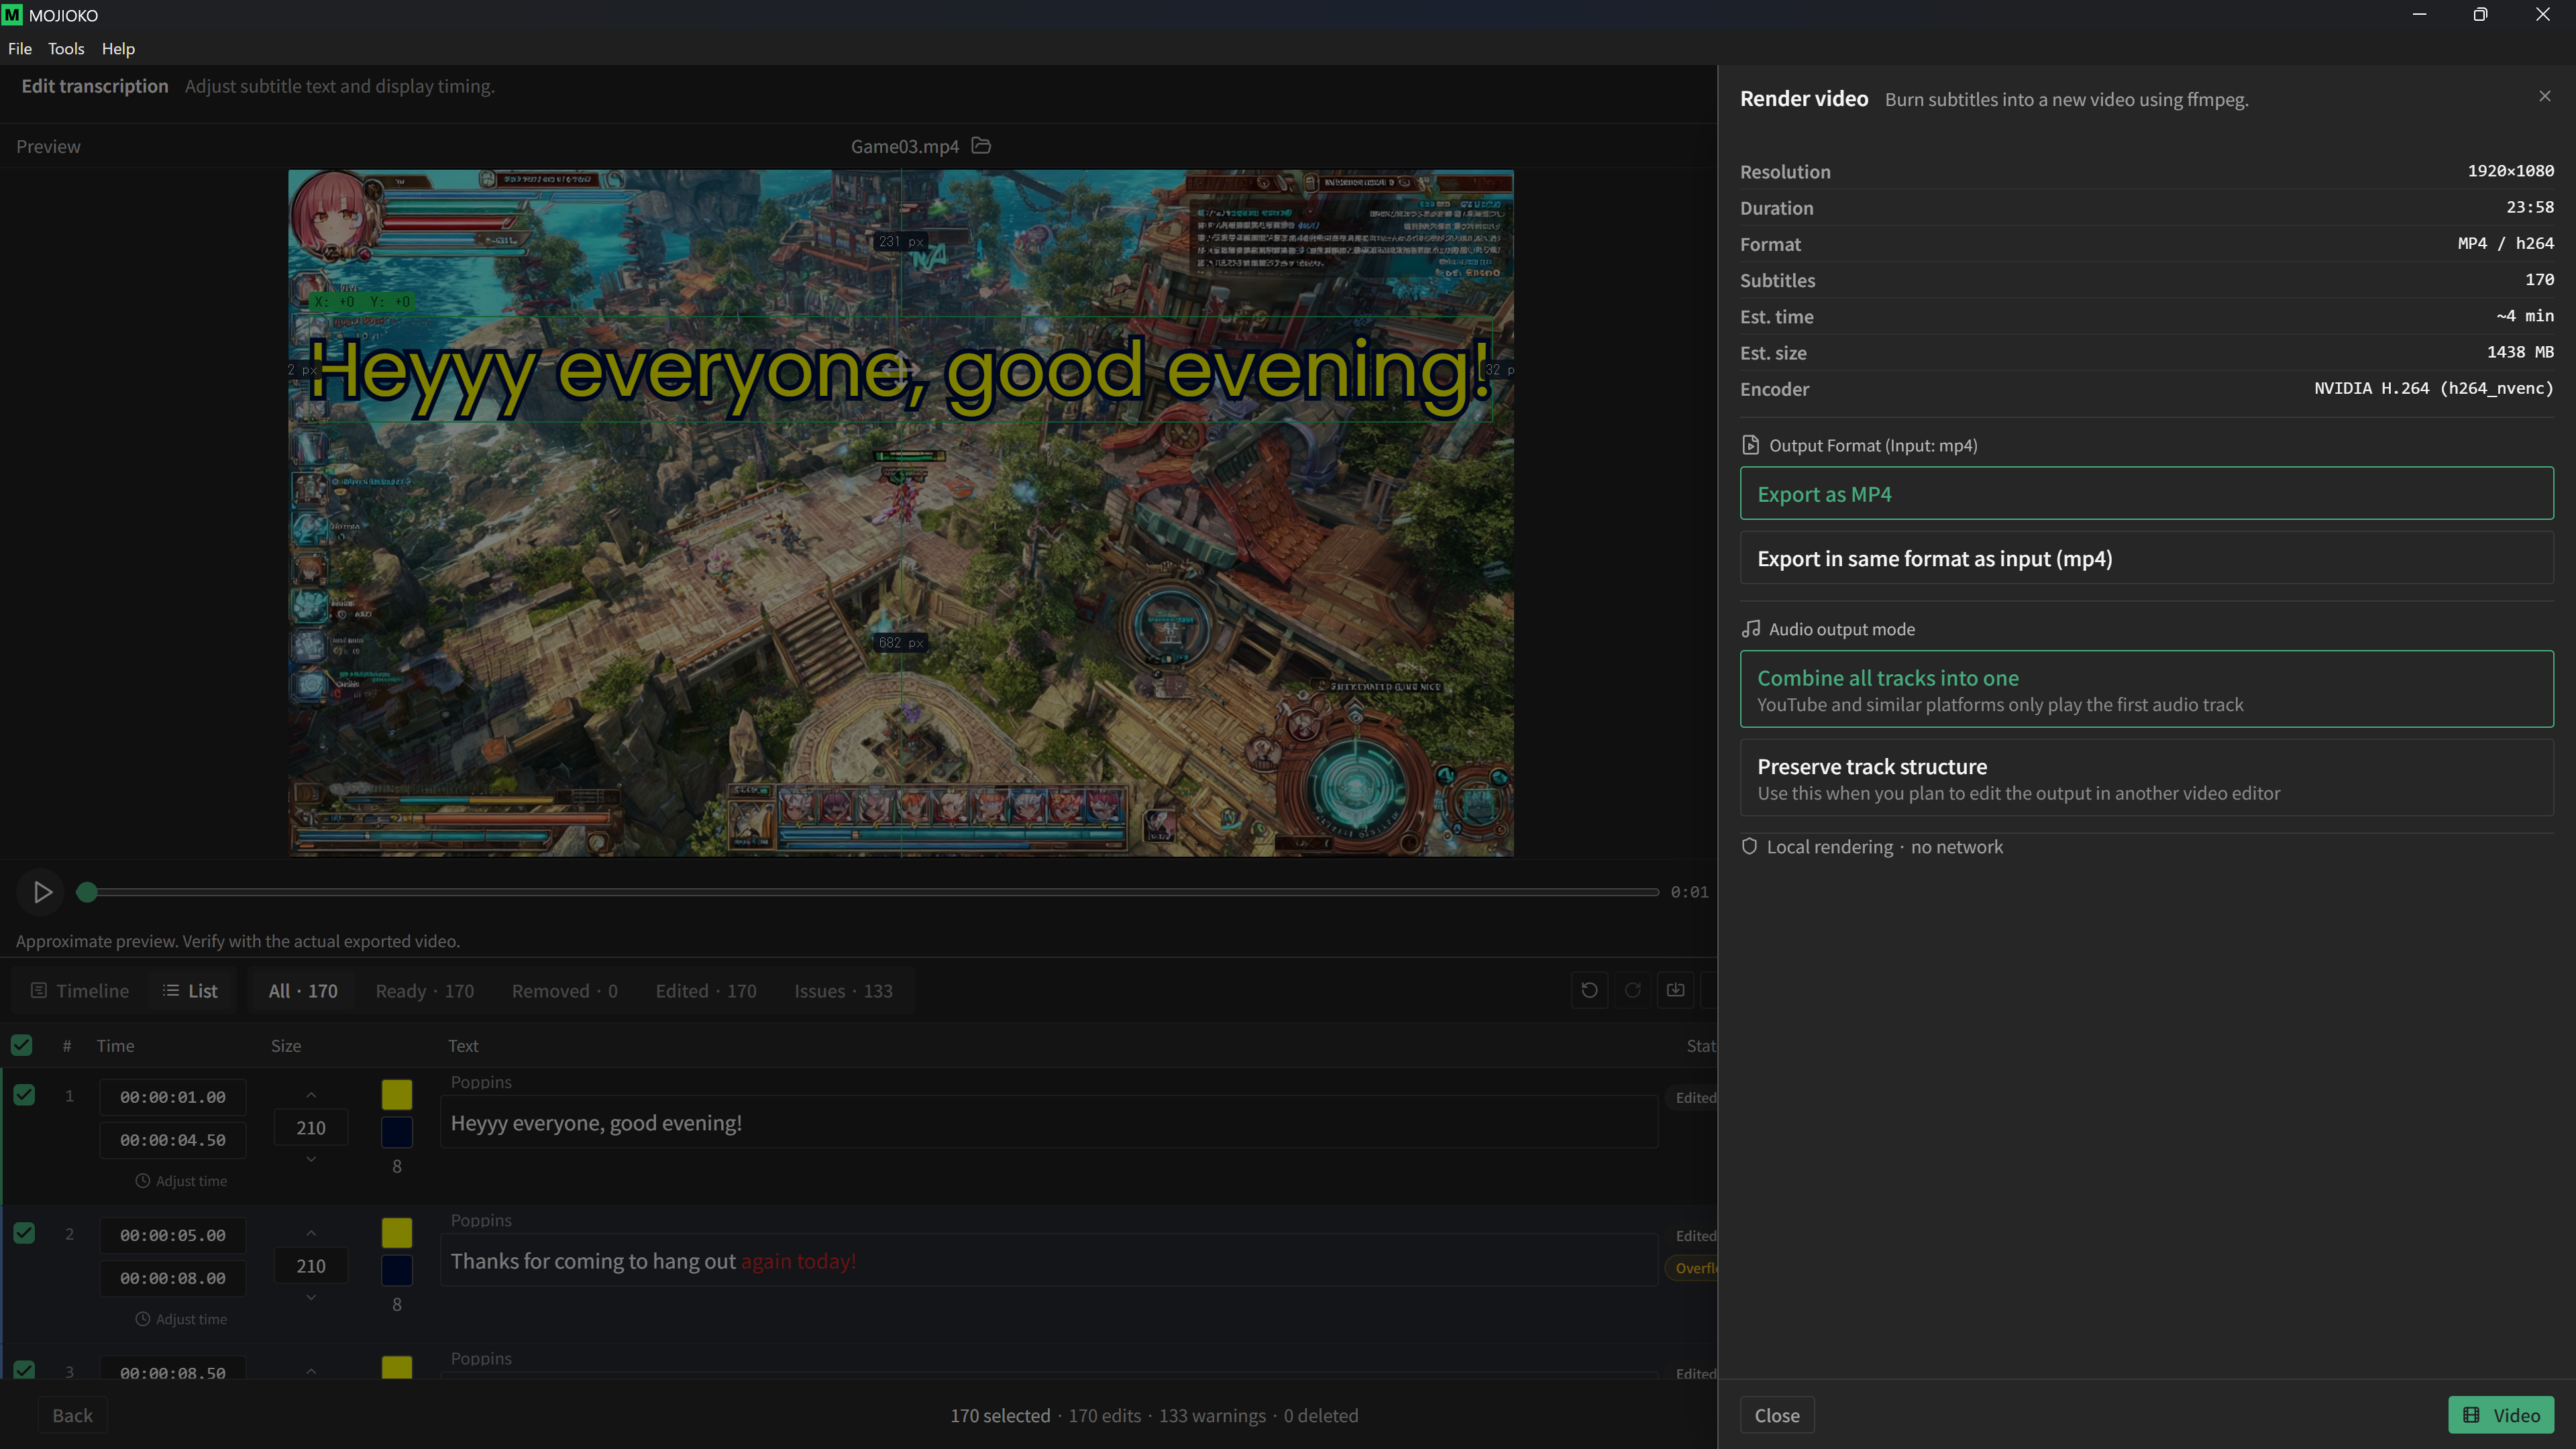Decrease font size for subtitle 2
2576x1449 pixels.
coord(311,1297)
